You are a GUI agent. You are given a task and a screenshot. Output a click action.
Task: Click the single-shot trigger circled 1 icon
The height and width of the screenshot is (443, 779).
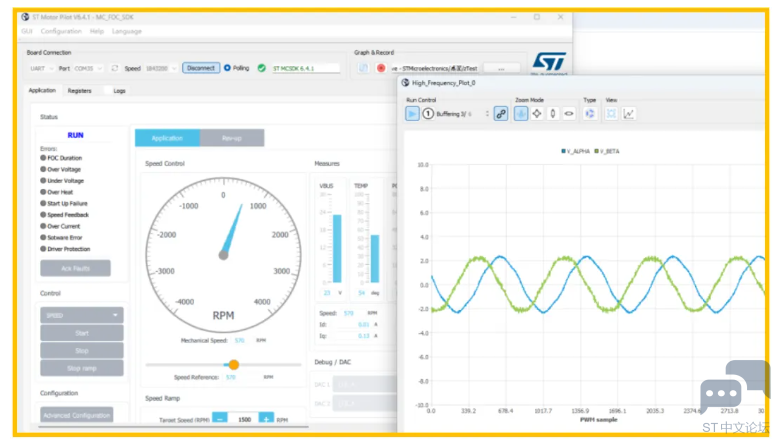click(x=428, y=114)
